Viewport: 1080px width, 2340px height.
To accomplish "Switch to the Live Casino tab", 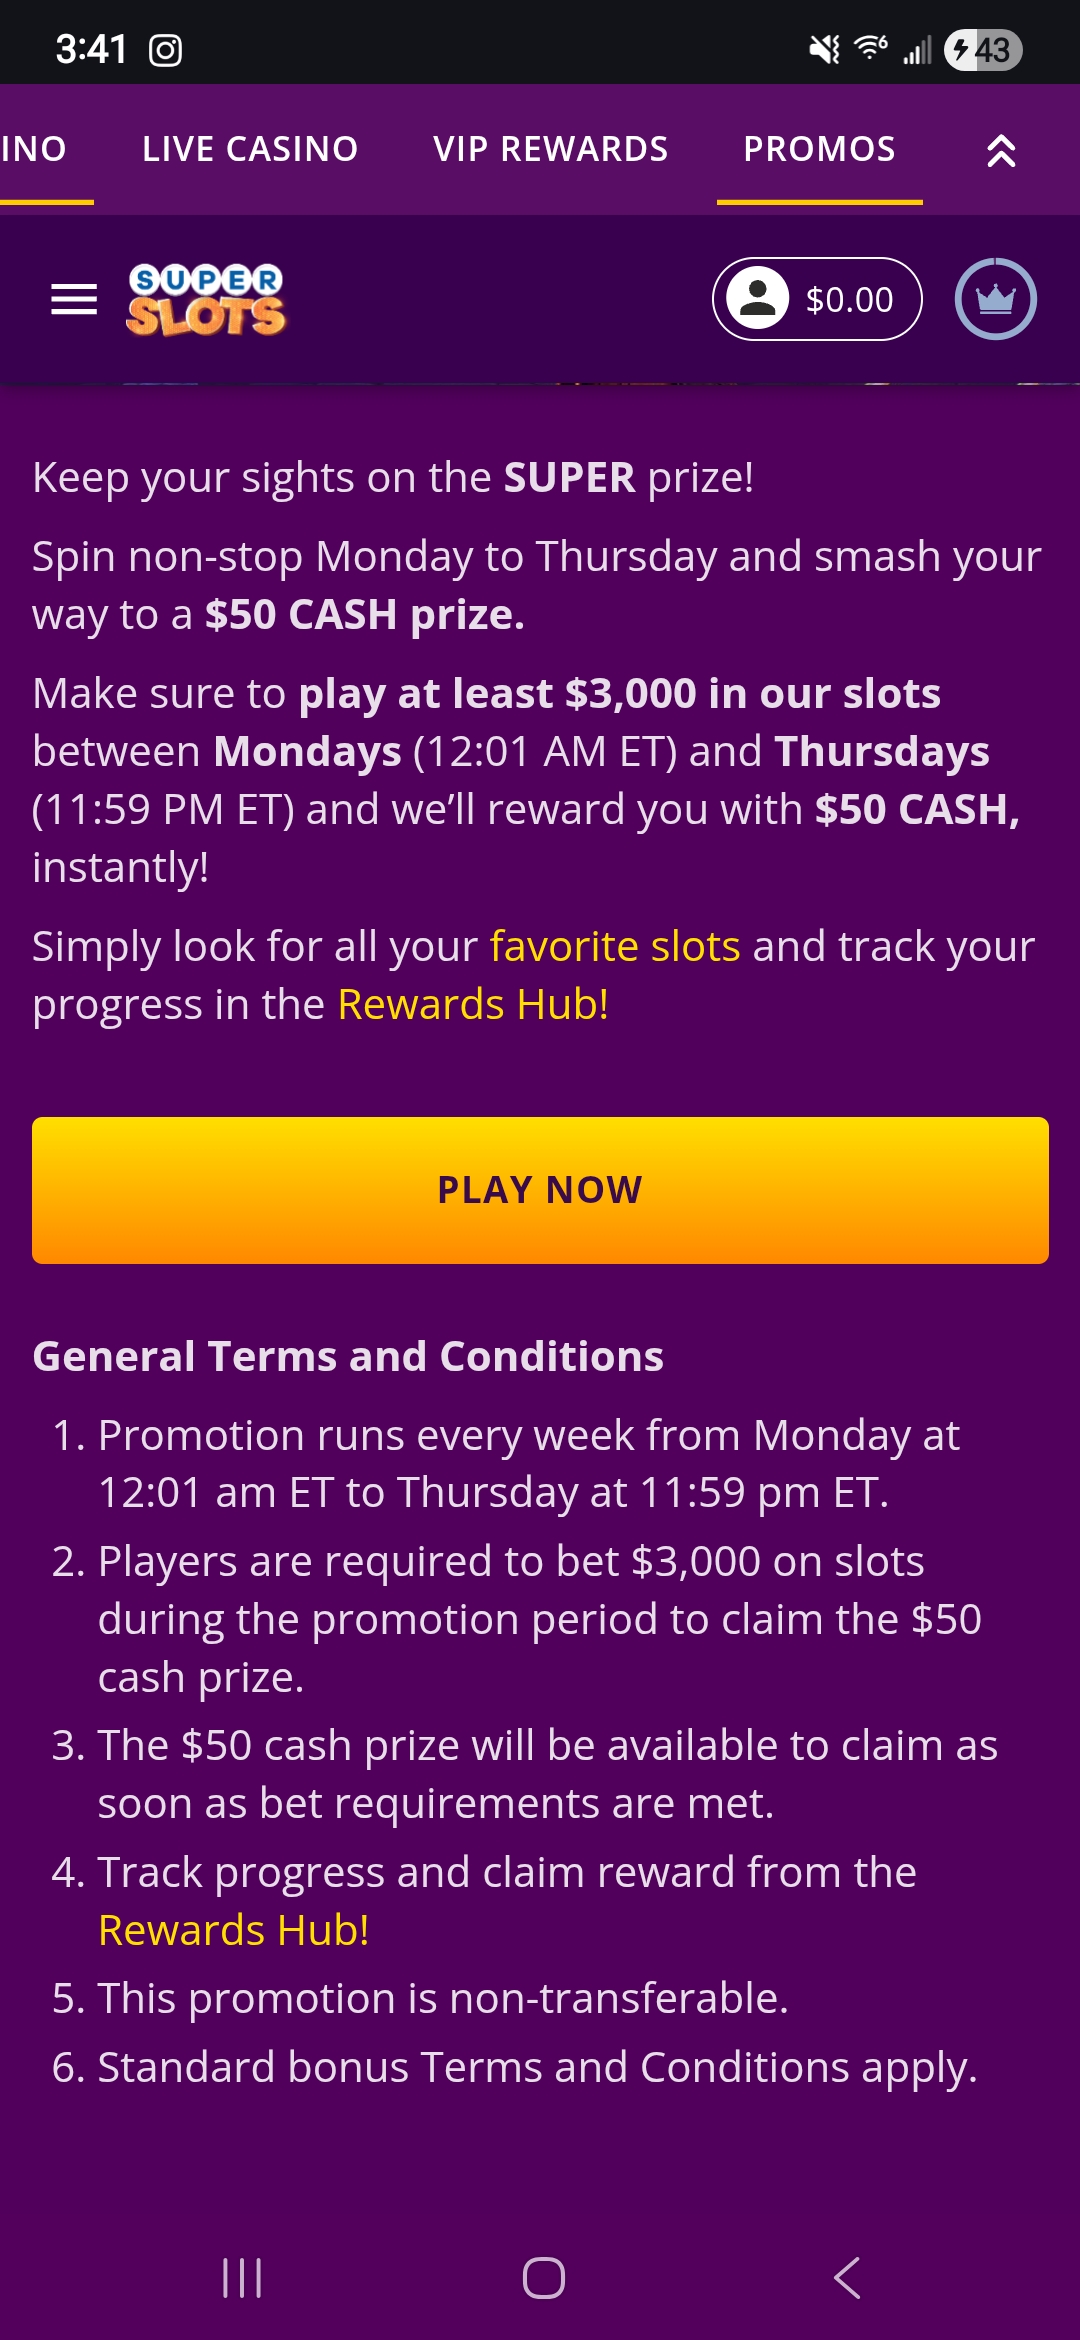I will point(250,149).
